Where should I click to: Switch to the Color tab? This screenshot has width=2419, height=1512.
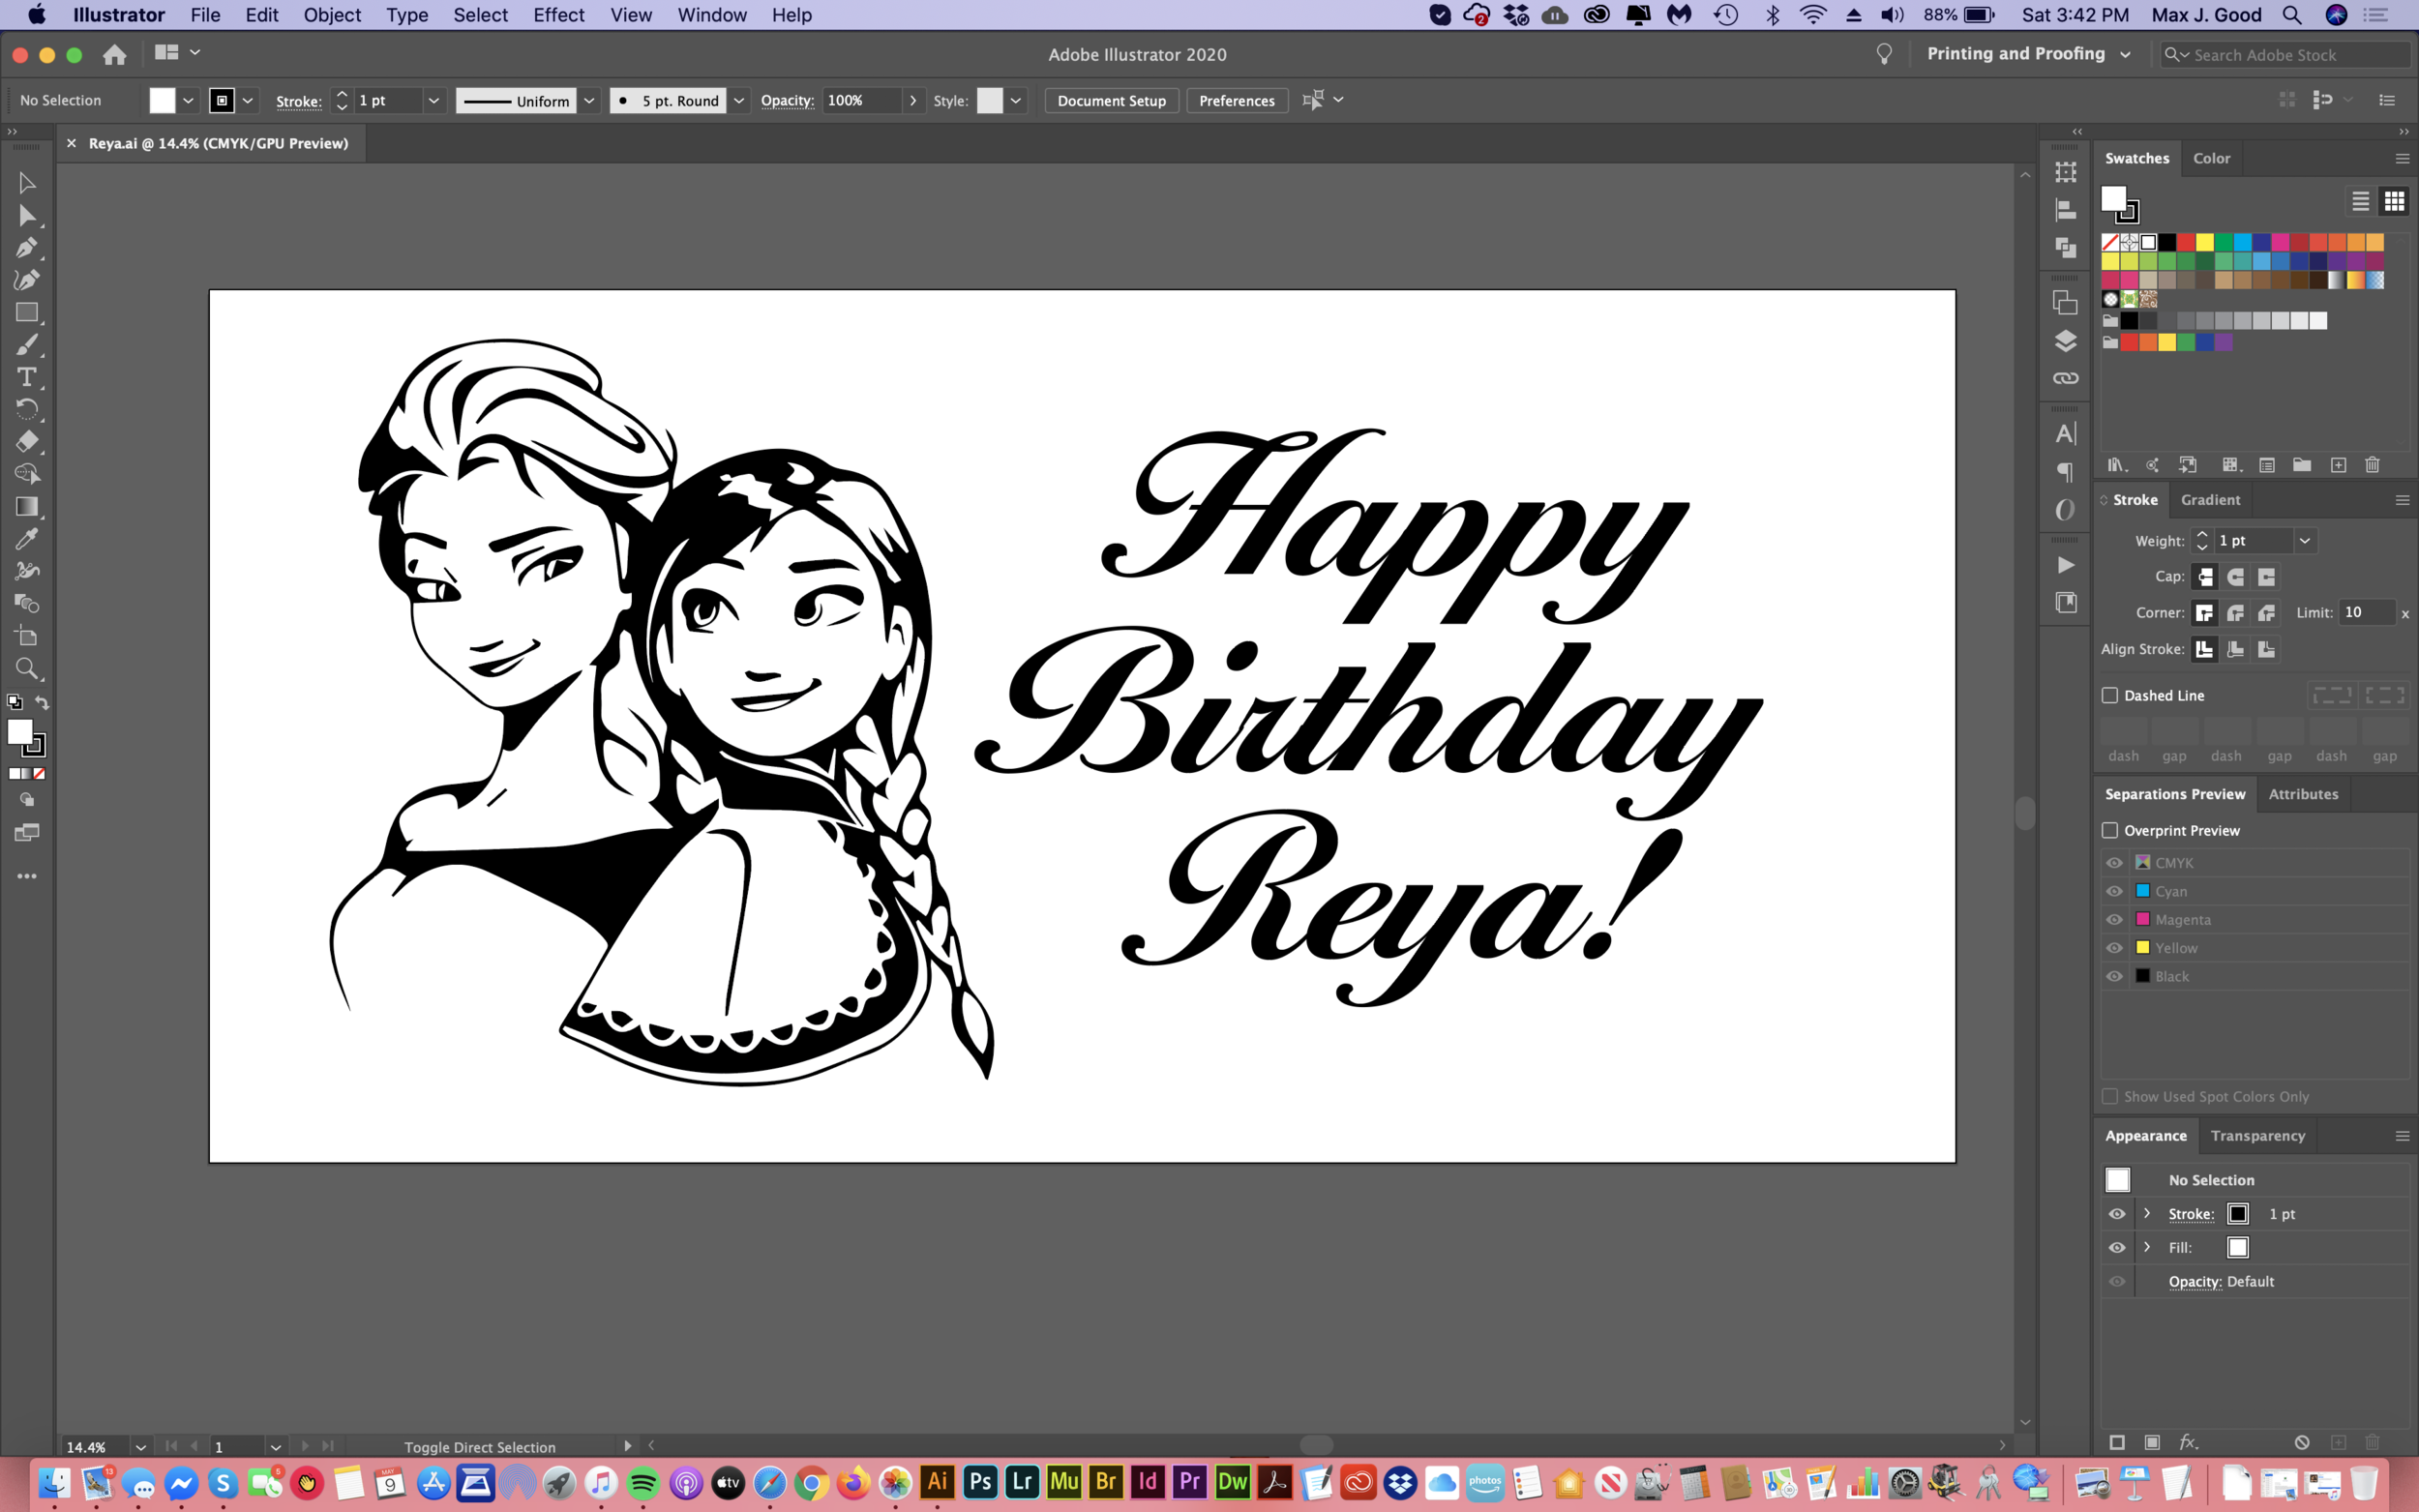[2211, 158]
